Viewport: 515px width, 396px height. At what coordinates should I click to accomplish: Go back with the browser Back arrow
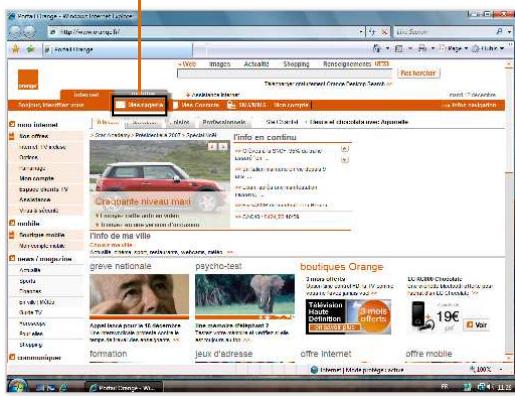16,32
